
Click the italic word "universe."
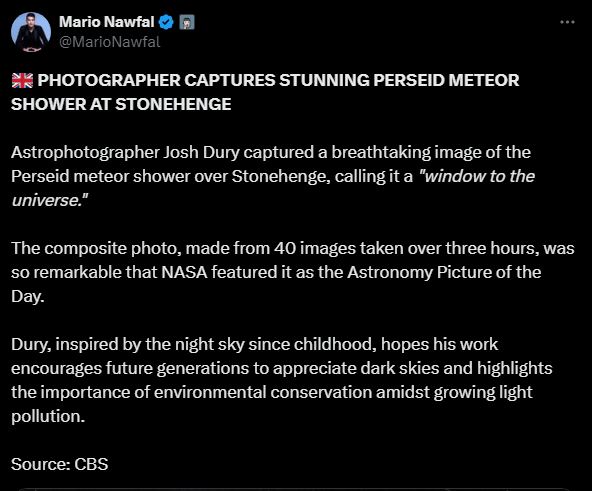tap(49, 200)
